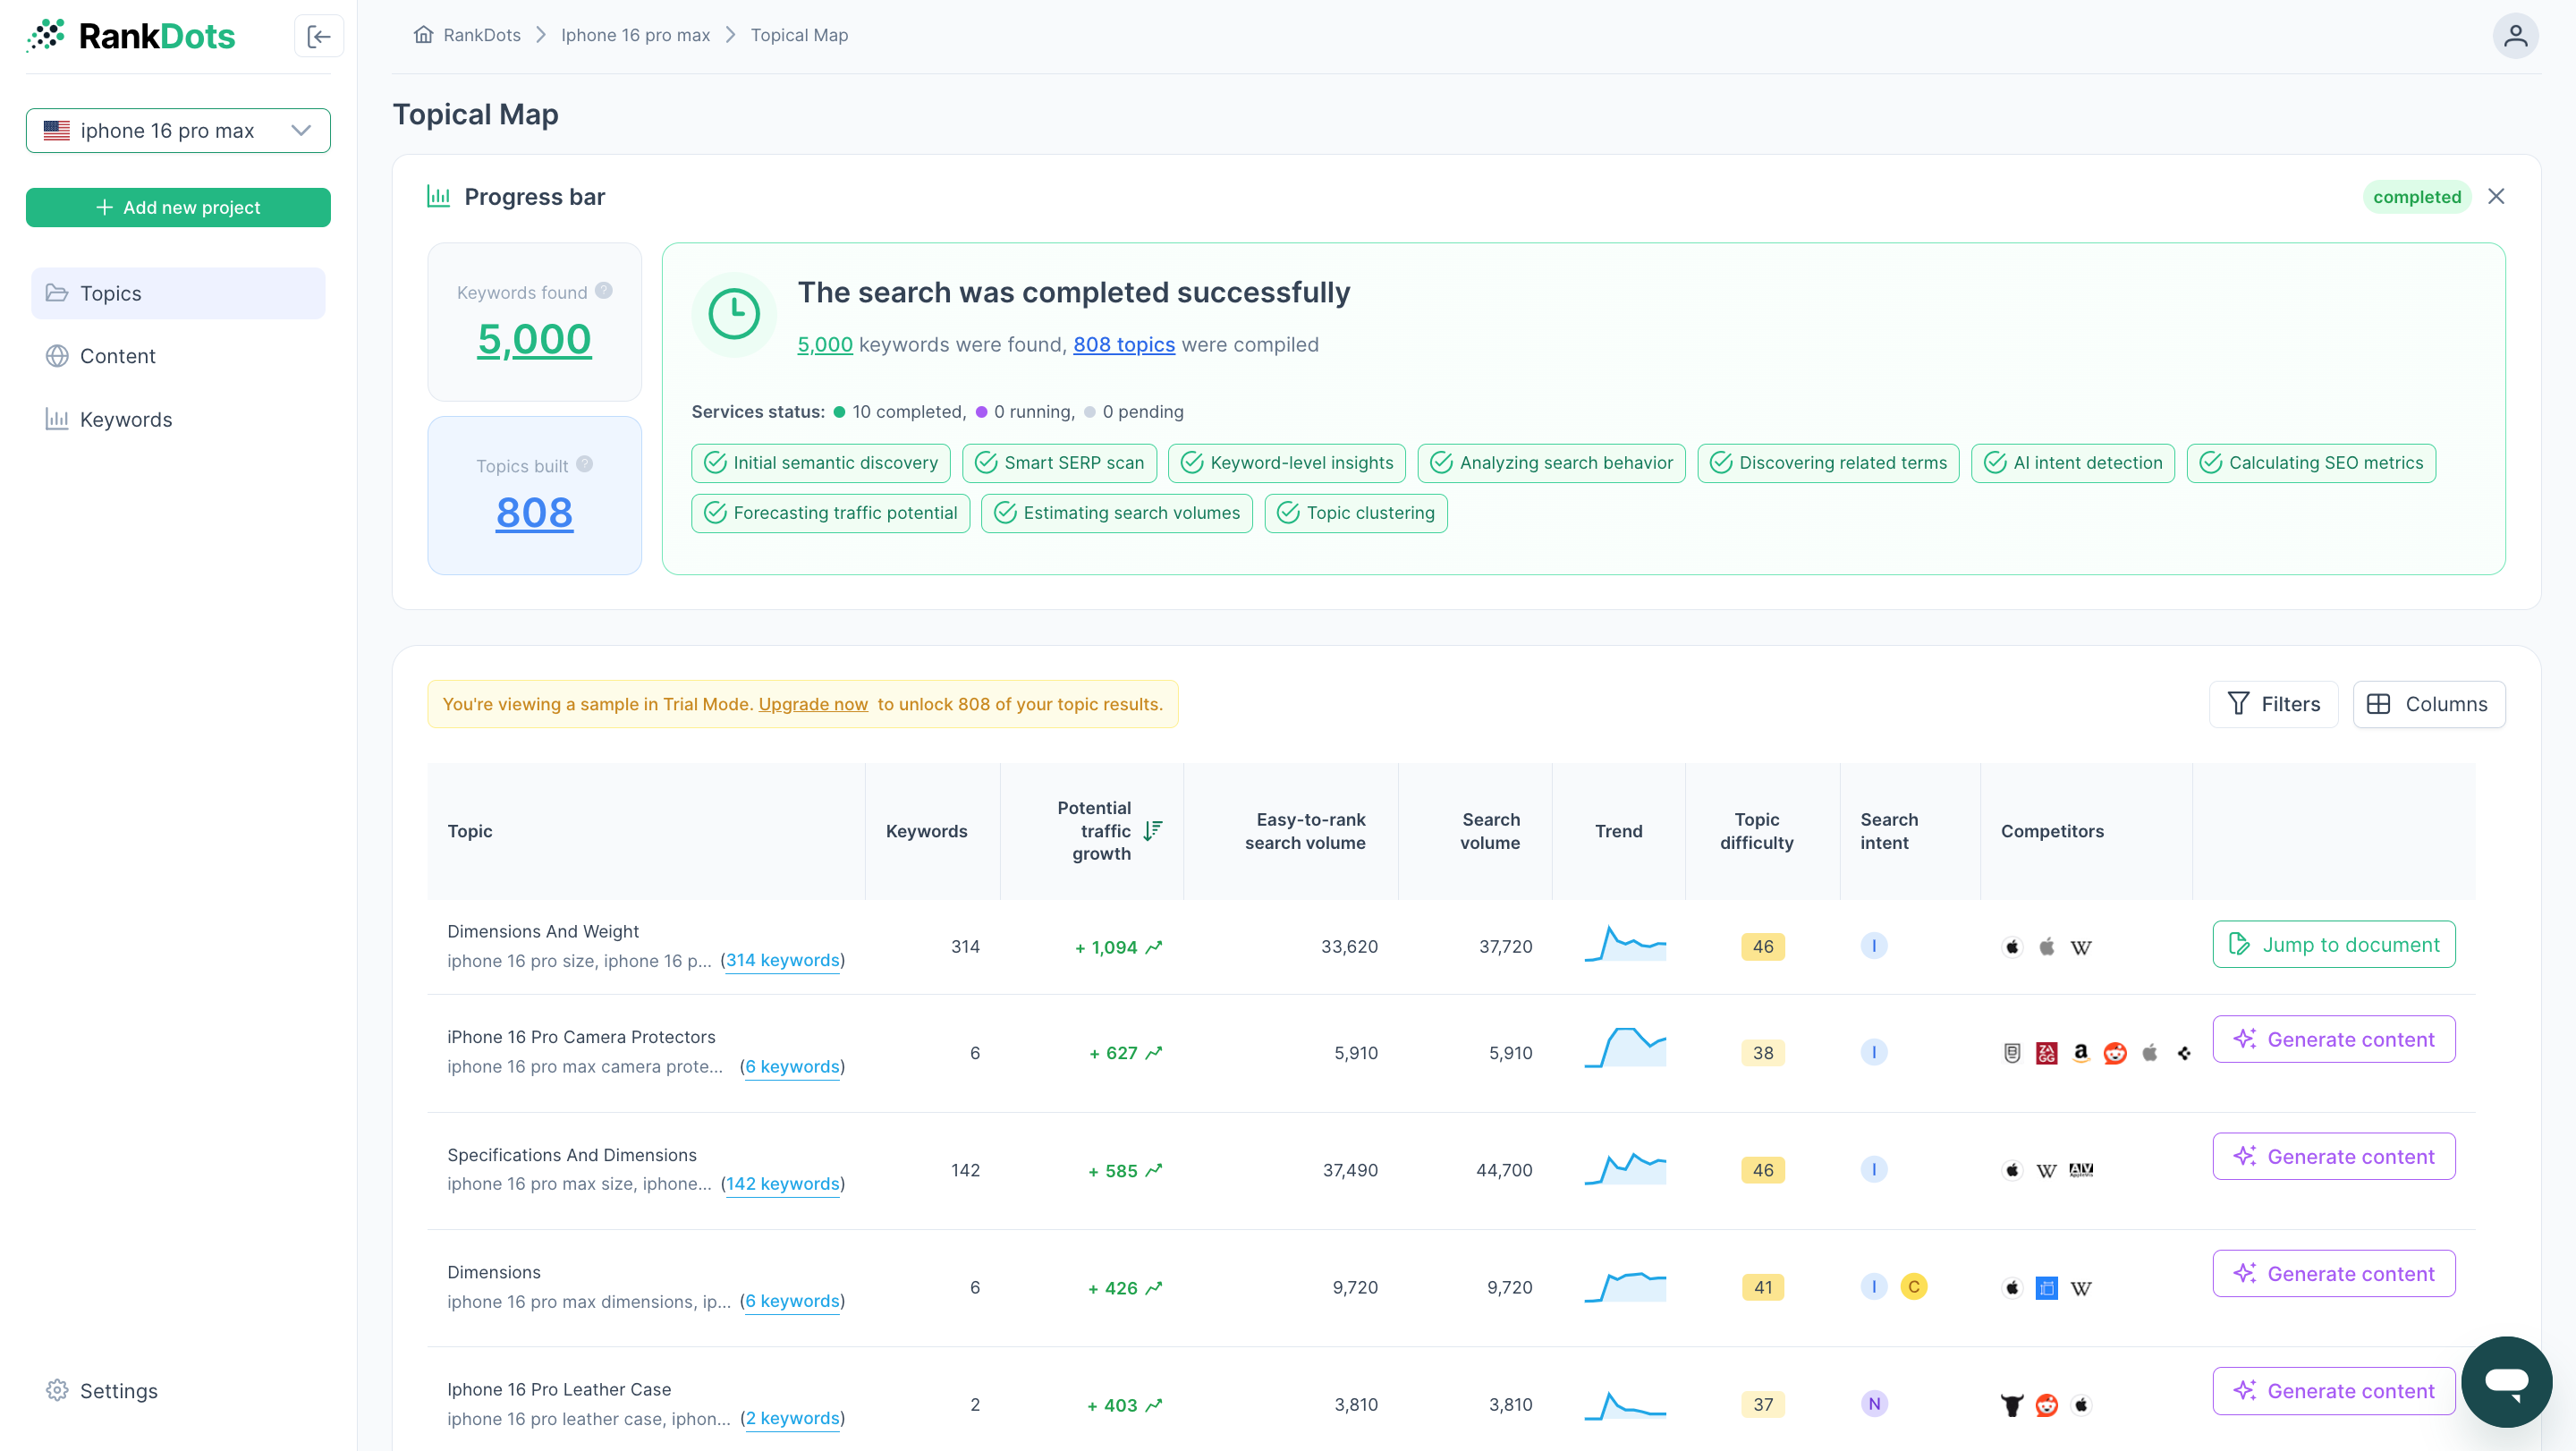Open the user profile avatar menu
2576x1451 pixels.
coord(2515,36)
